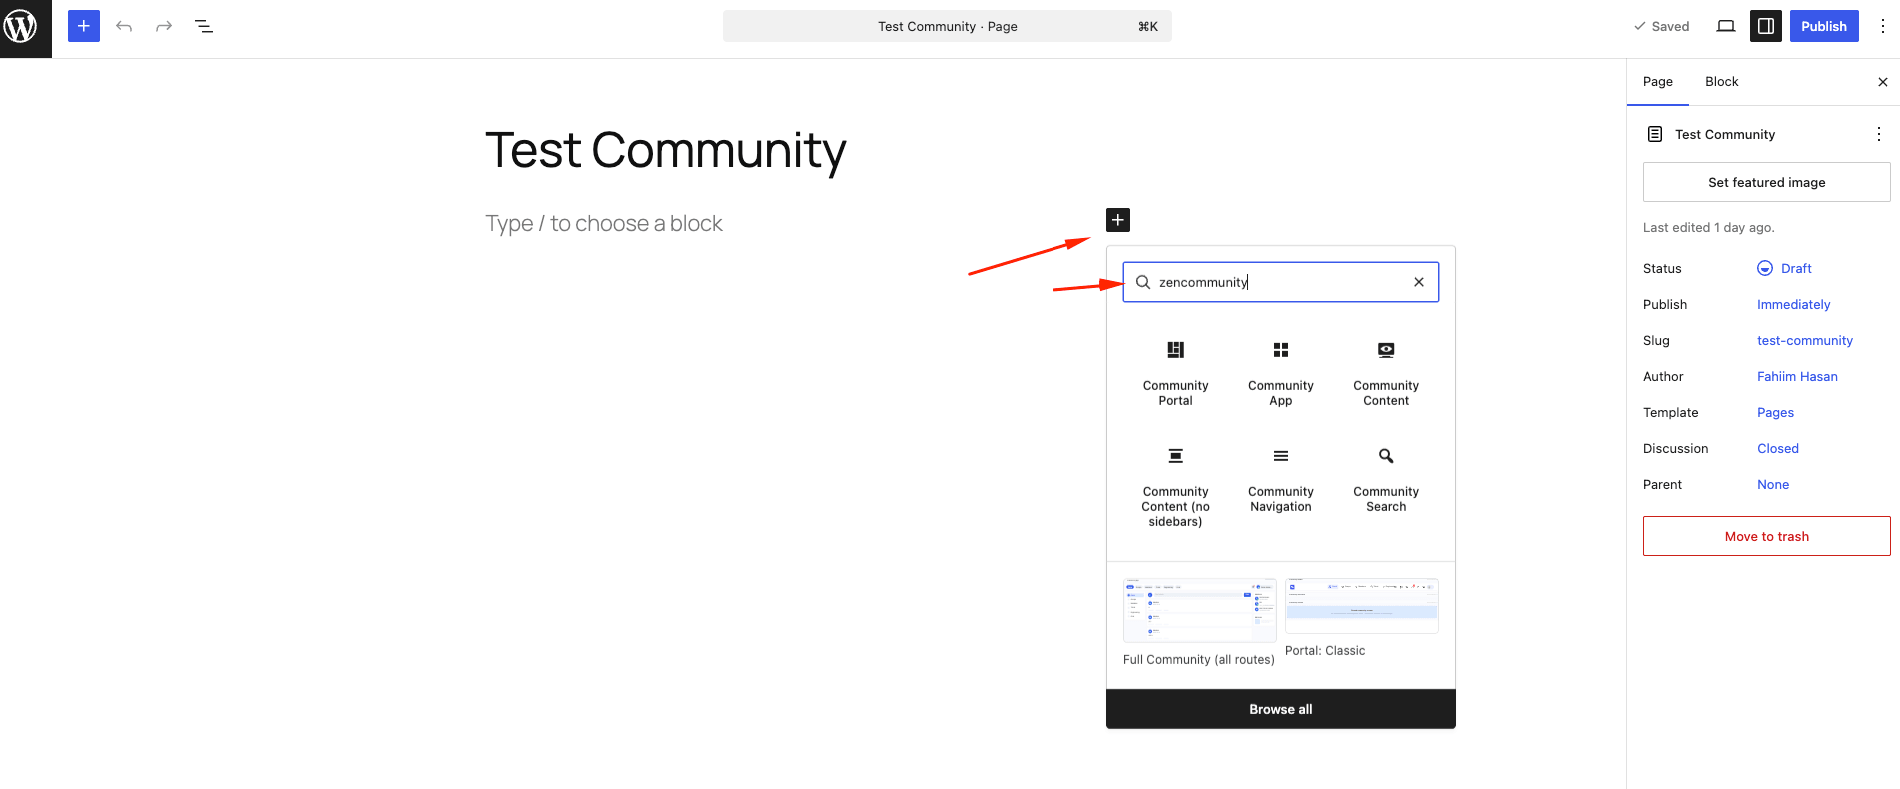Change the Pages template

[x=1775, y=412]
